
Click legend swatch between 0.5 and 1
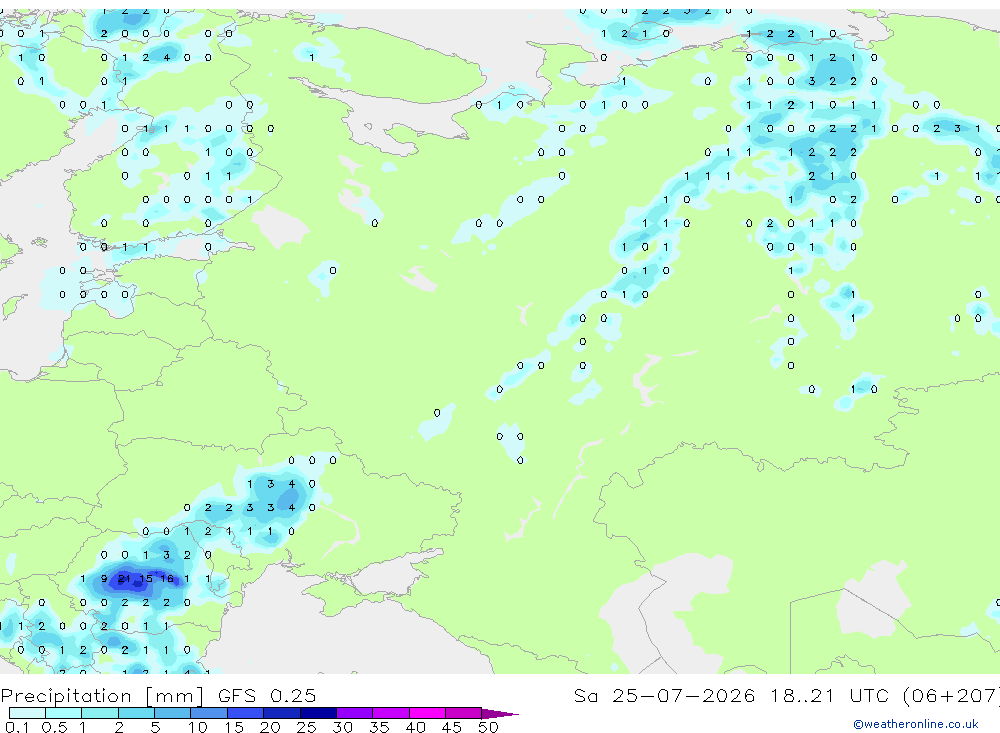pyautogui.click(x=64, y=713)
